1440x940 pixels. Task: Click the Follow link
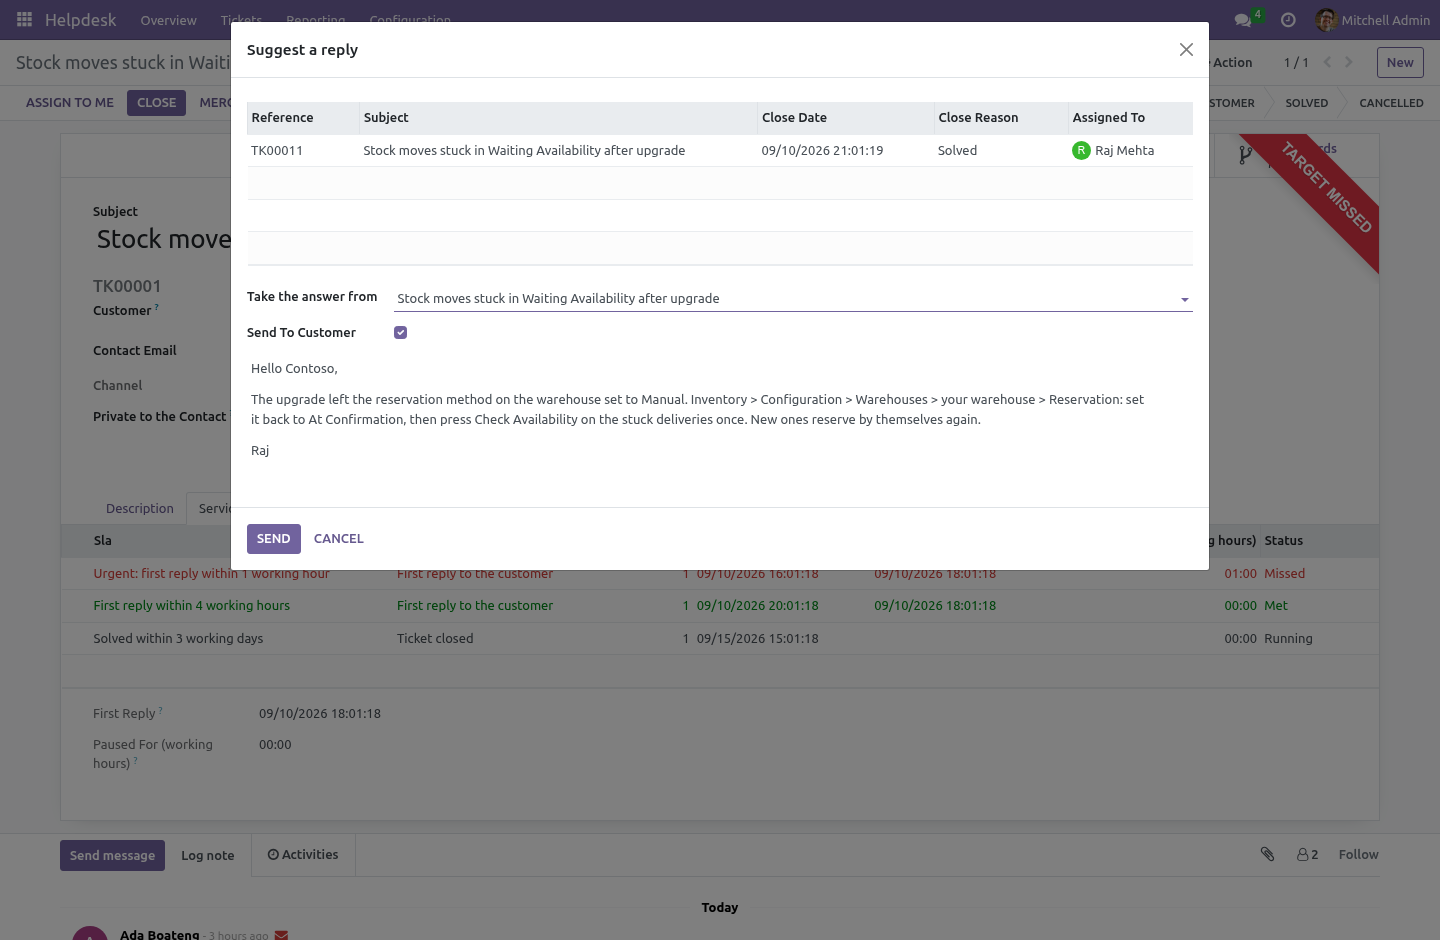pyautogui.click(x=1358, y=854)
